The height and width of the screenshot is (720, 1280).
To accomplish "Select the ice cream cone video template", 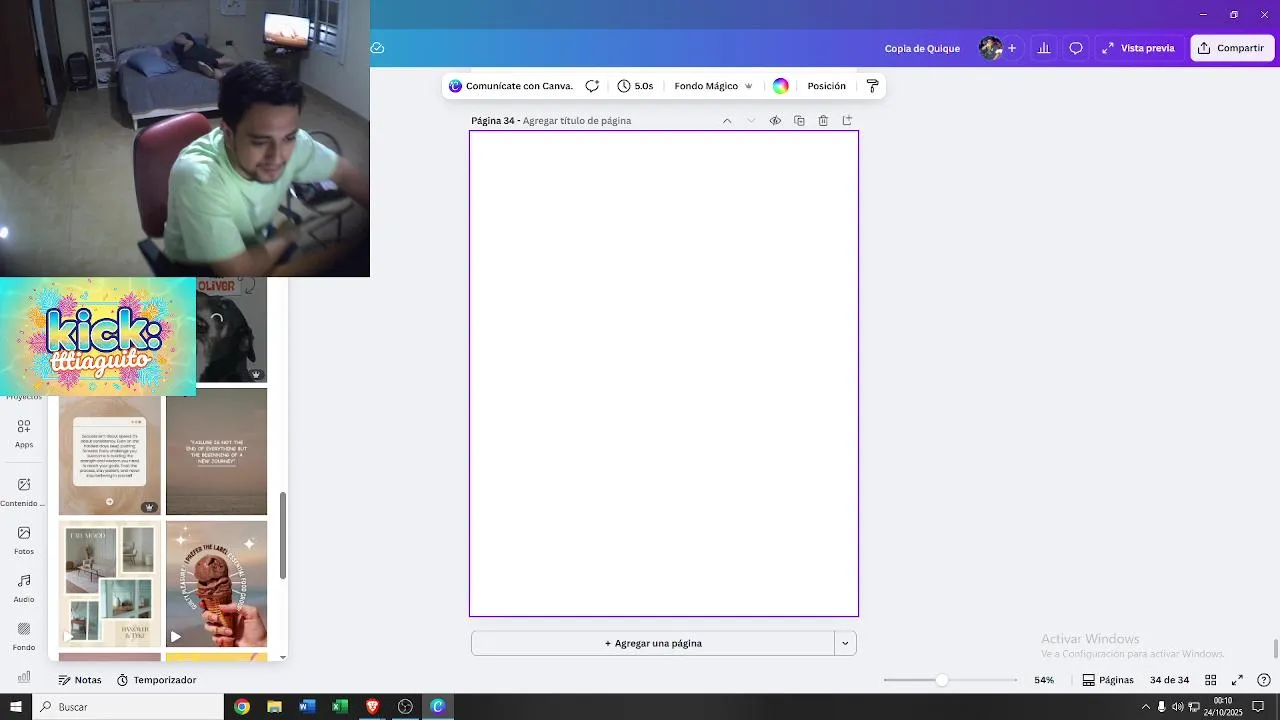I will click(216, 584).
